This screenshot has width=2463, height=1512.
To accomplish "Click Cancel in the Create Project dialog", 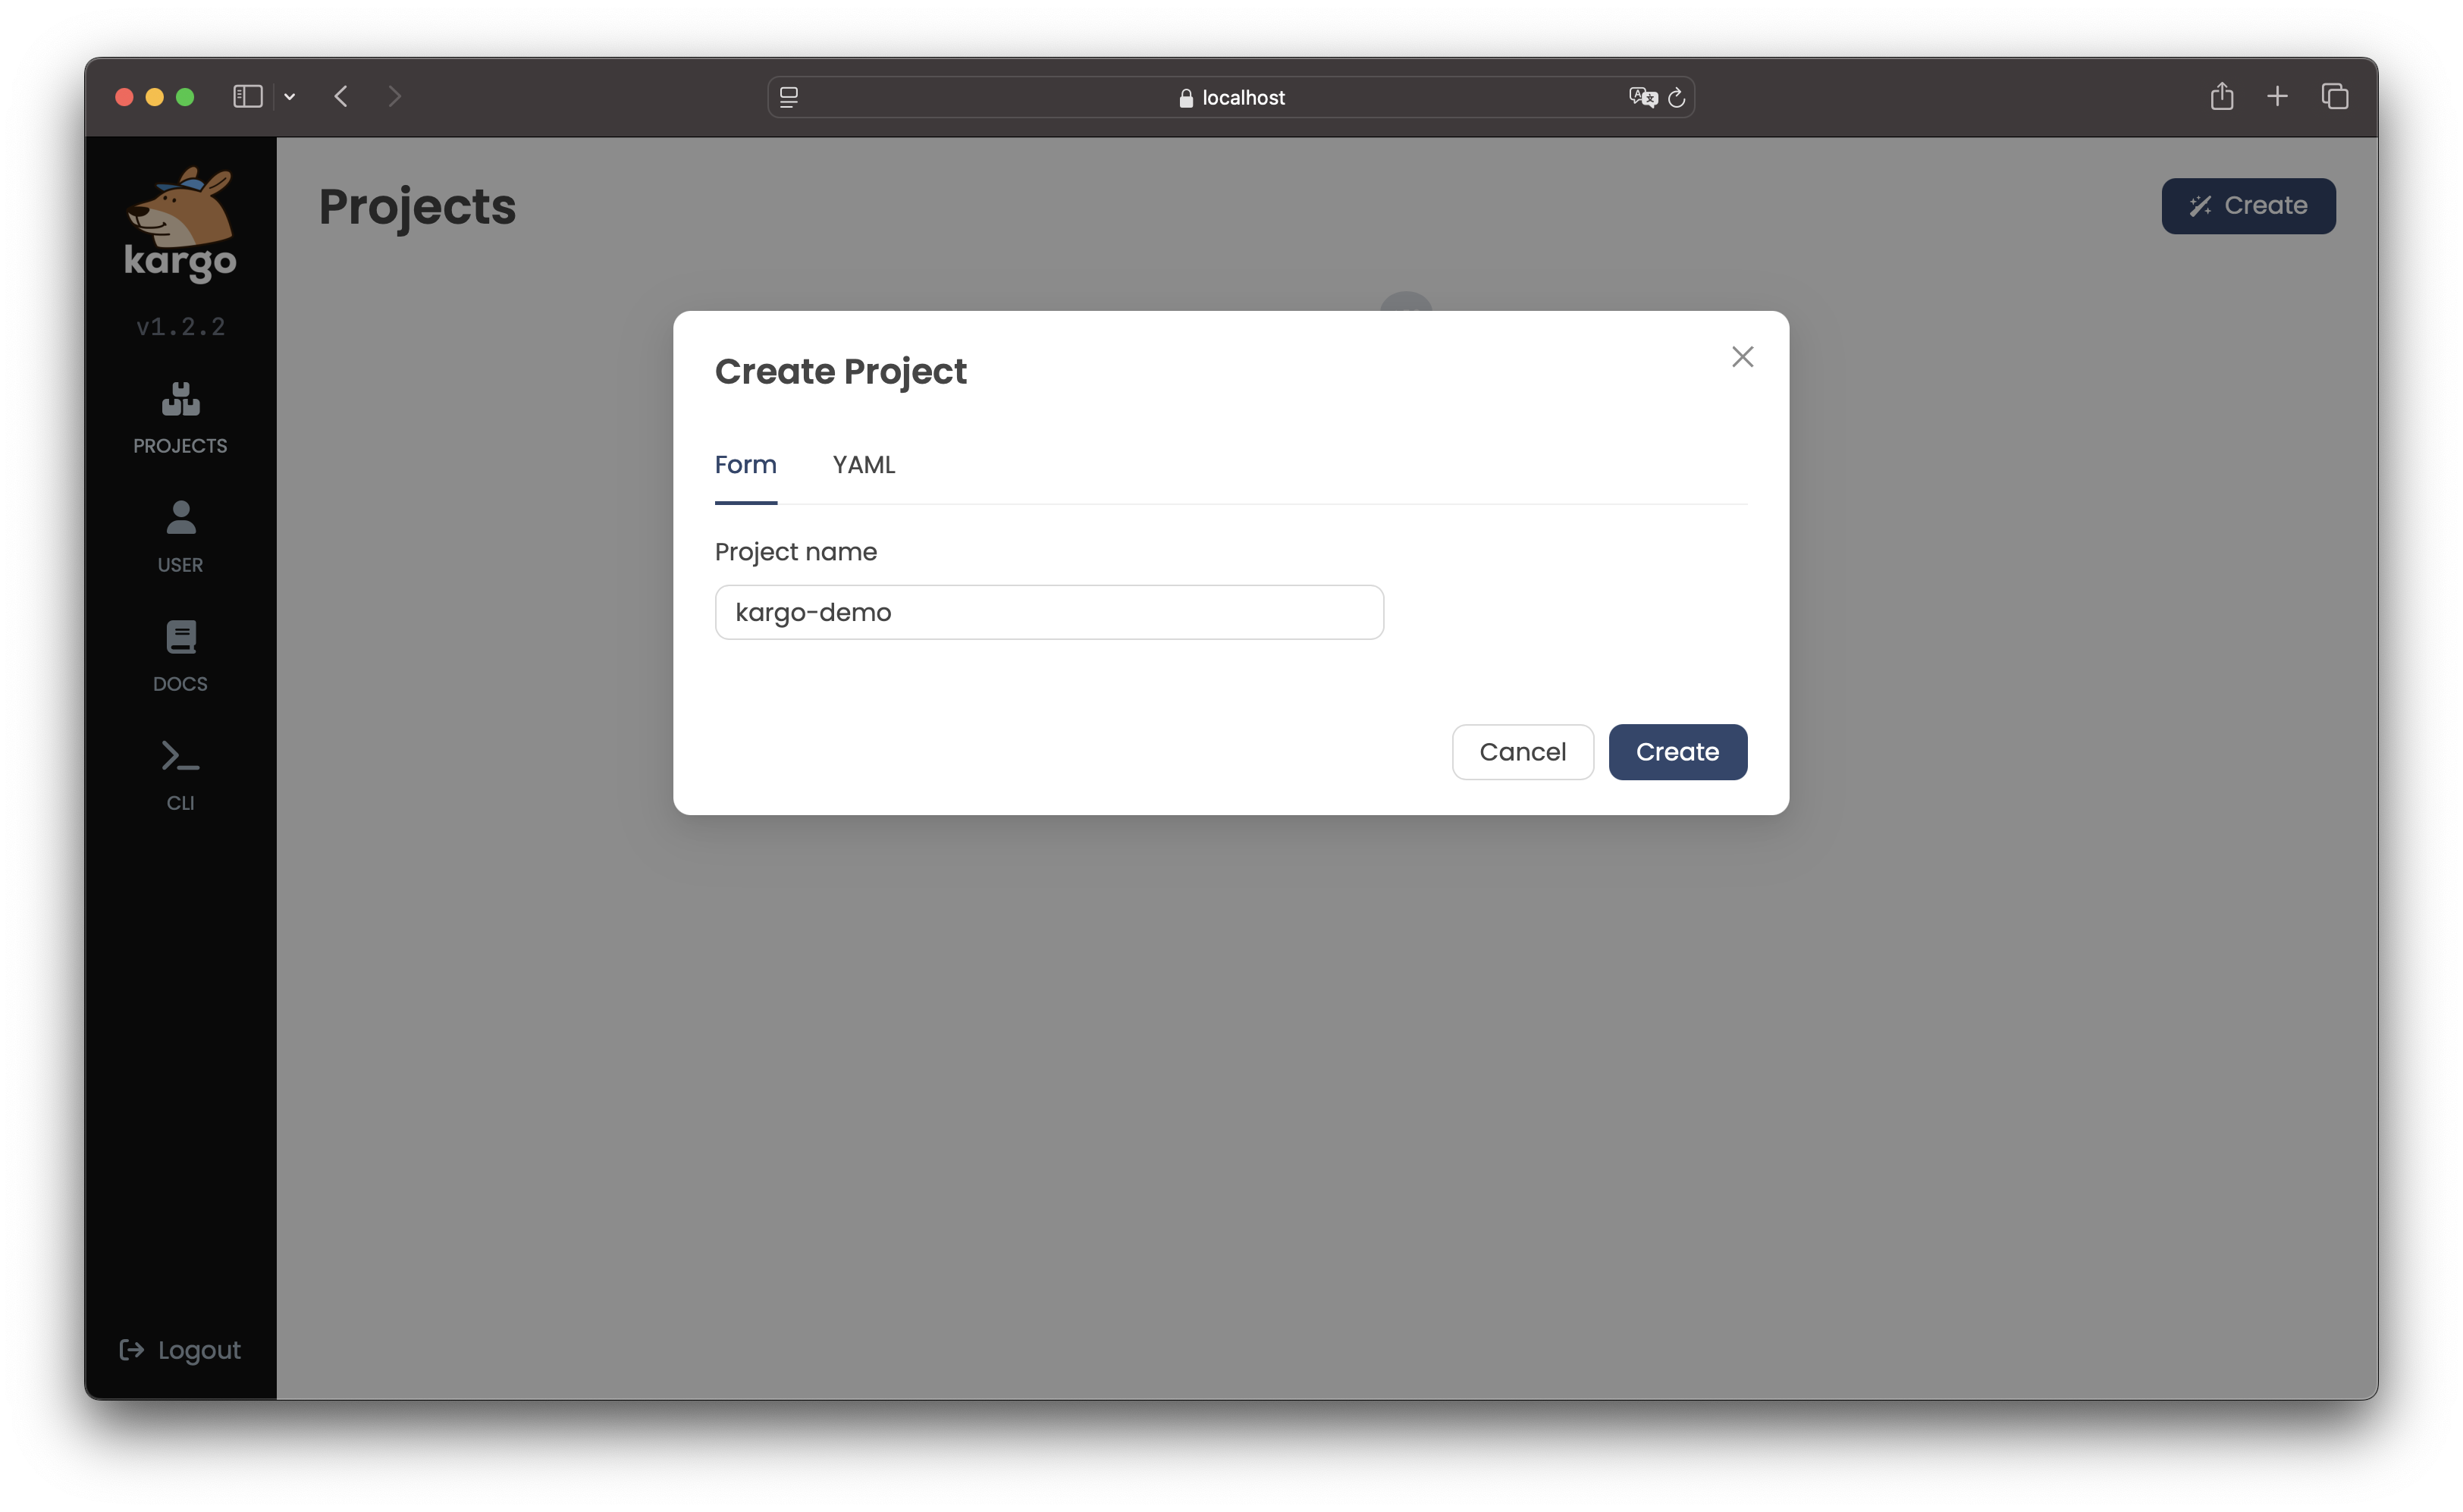I will pos(1522,752).
